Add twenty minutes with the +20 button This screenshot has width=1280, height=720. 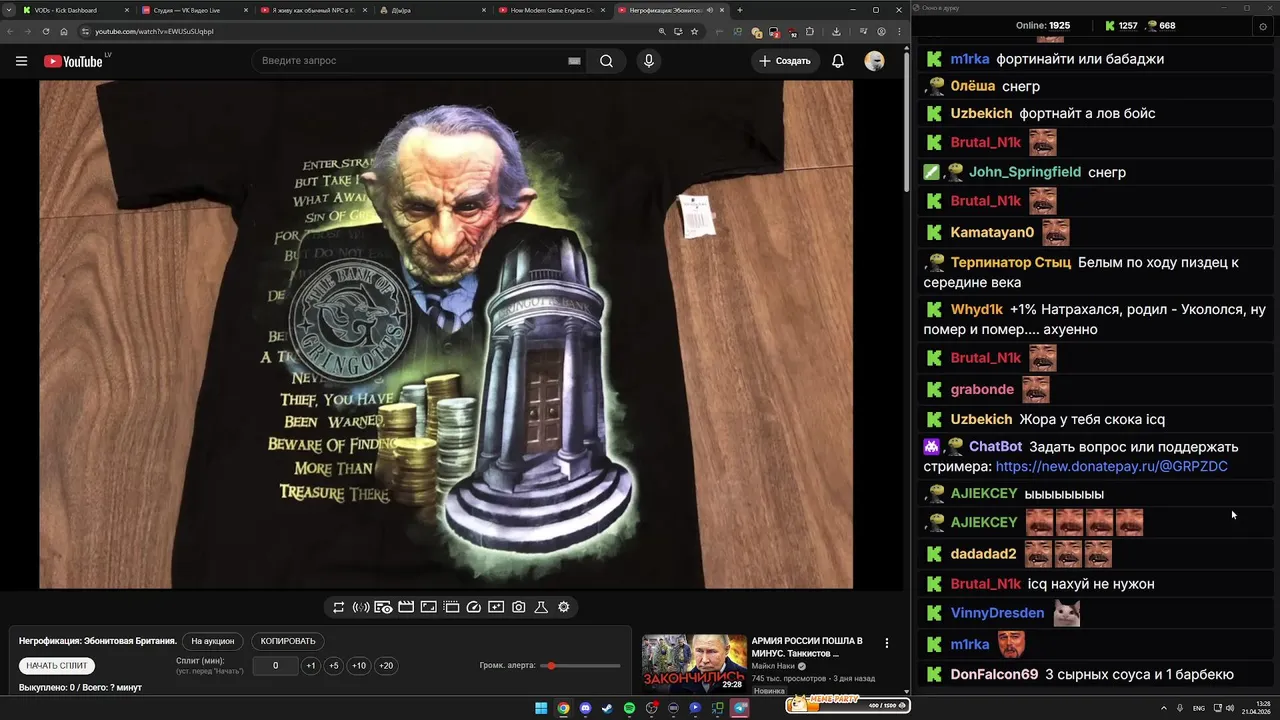386,666
